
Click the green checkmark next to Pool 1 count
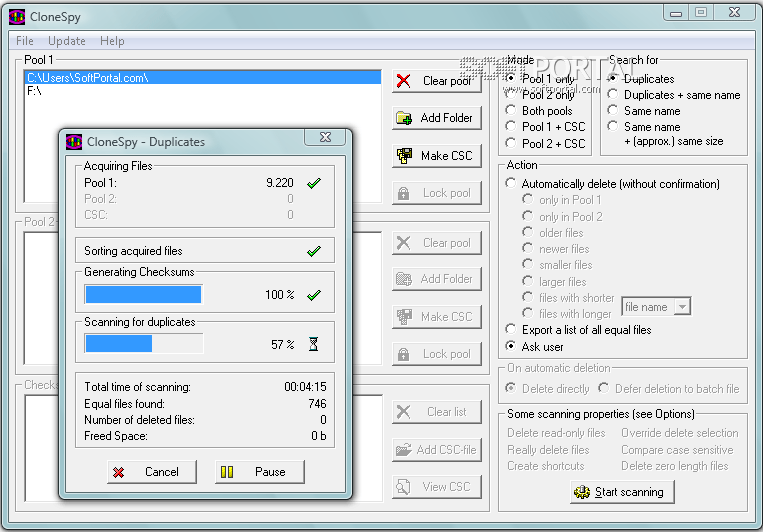pyautogui.click(x=314, y=183)
